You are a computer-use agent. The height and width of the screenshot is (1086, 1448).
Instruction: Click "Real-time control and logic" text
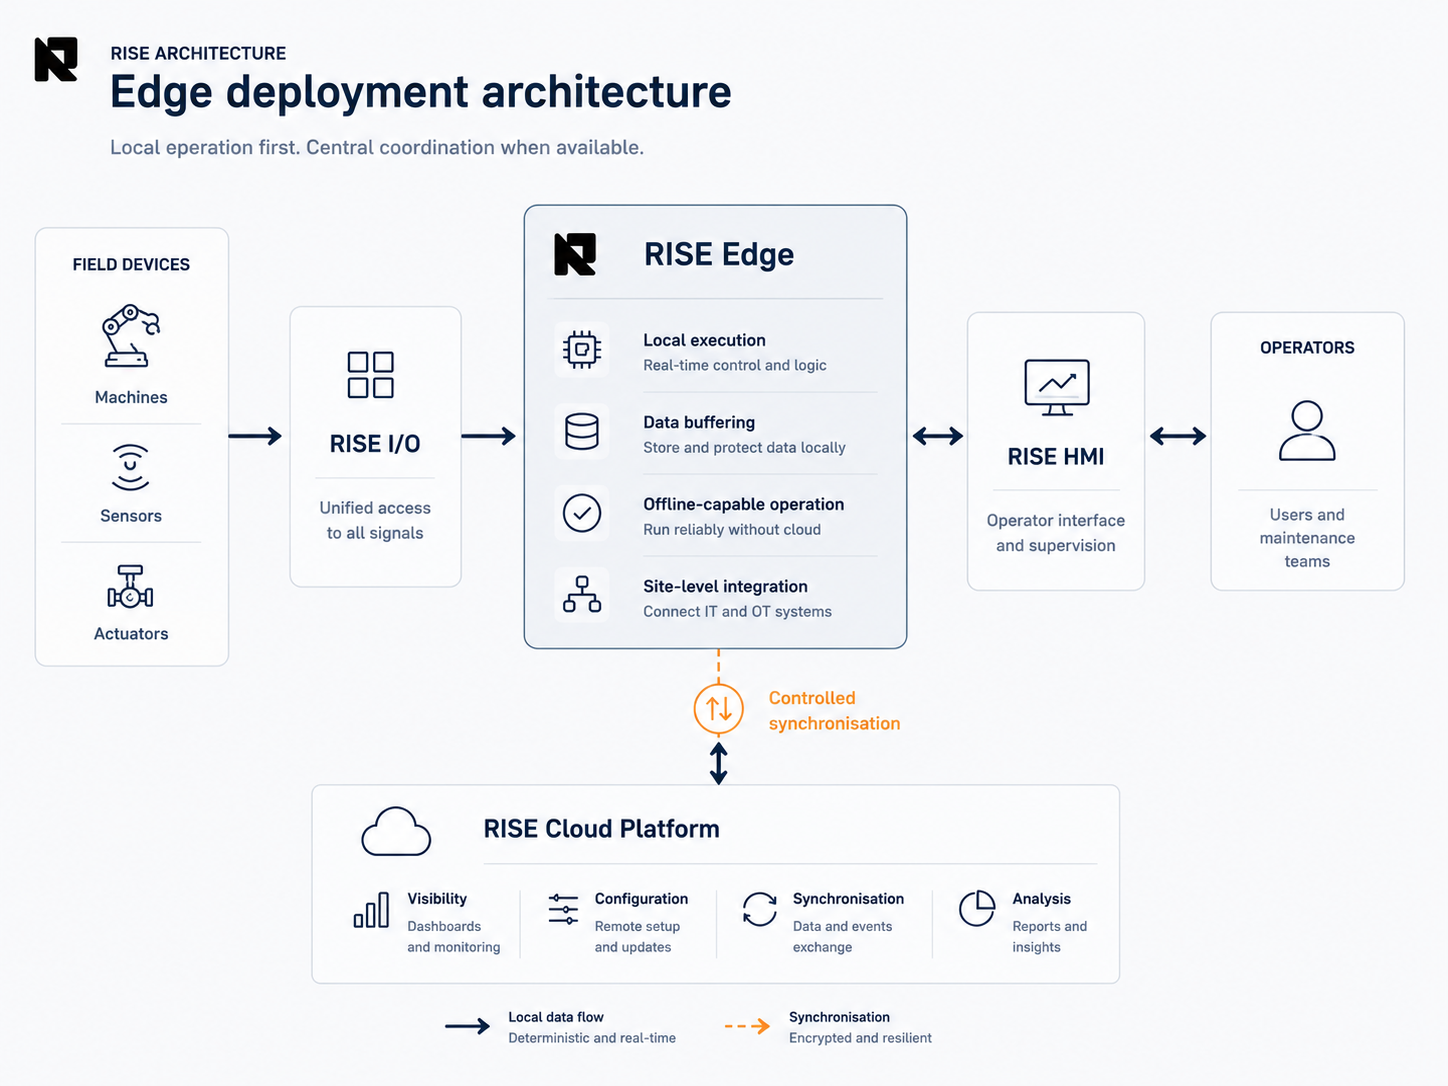[x=735, y=365]
